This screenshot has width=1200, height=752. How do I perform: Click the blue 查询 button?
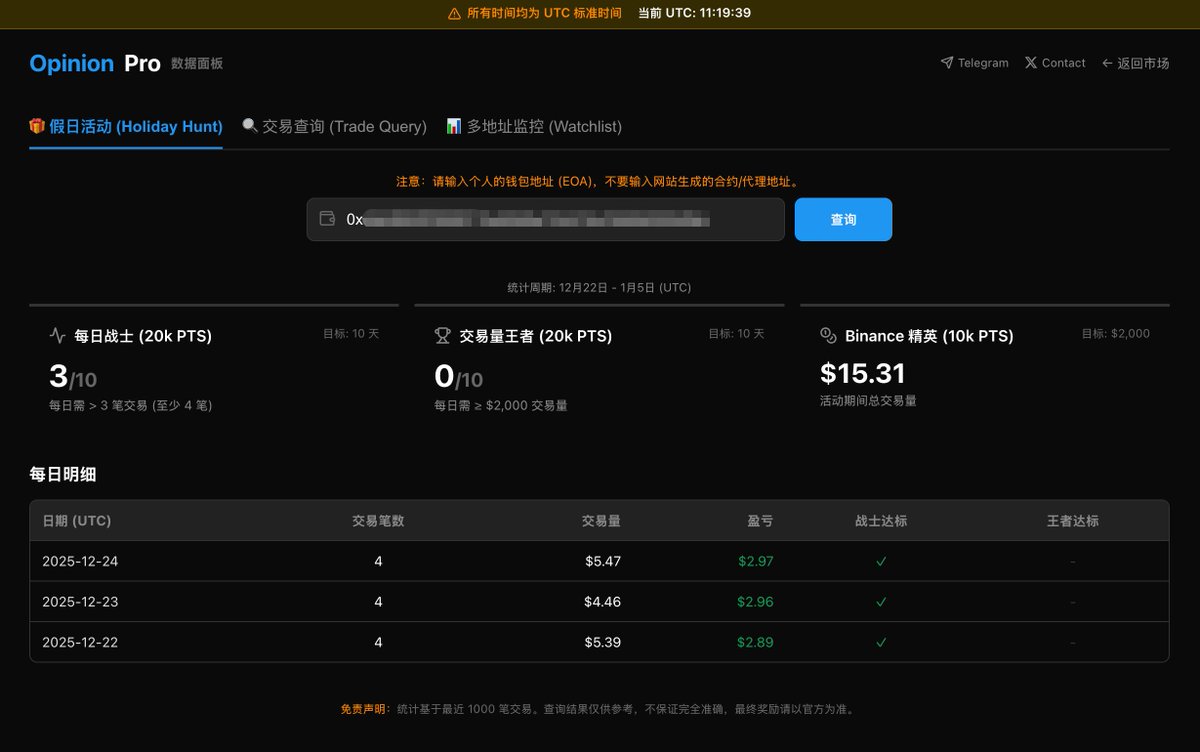point(843,219)
